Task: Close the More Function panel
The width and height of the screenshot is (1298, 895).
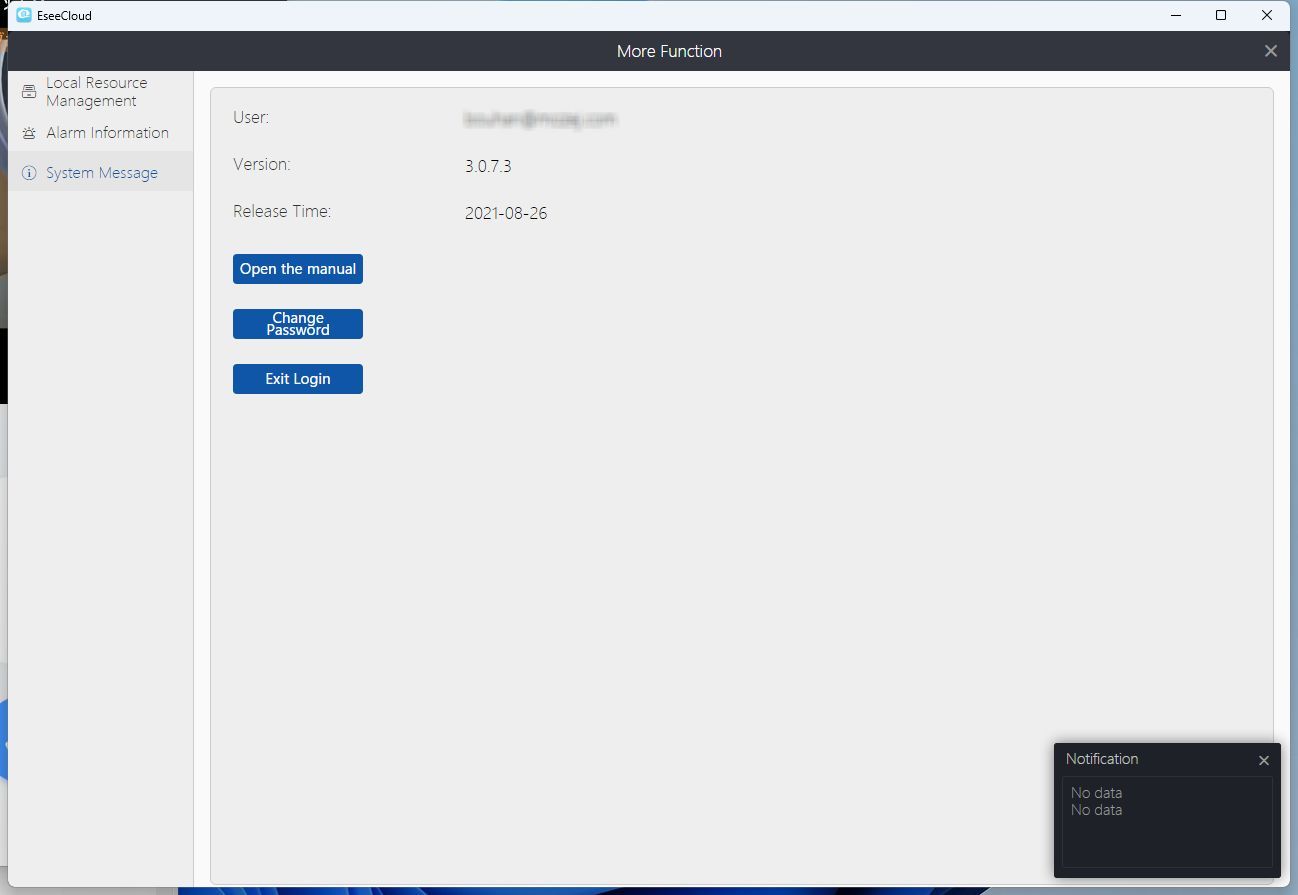Action: tap(1270, 51)
